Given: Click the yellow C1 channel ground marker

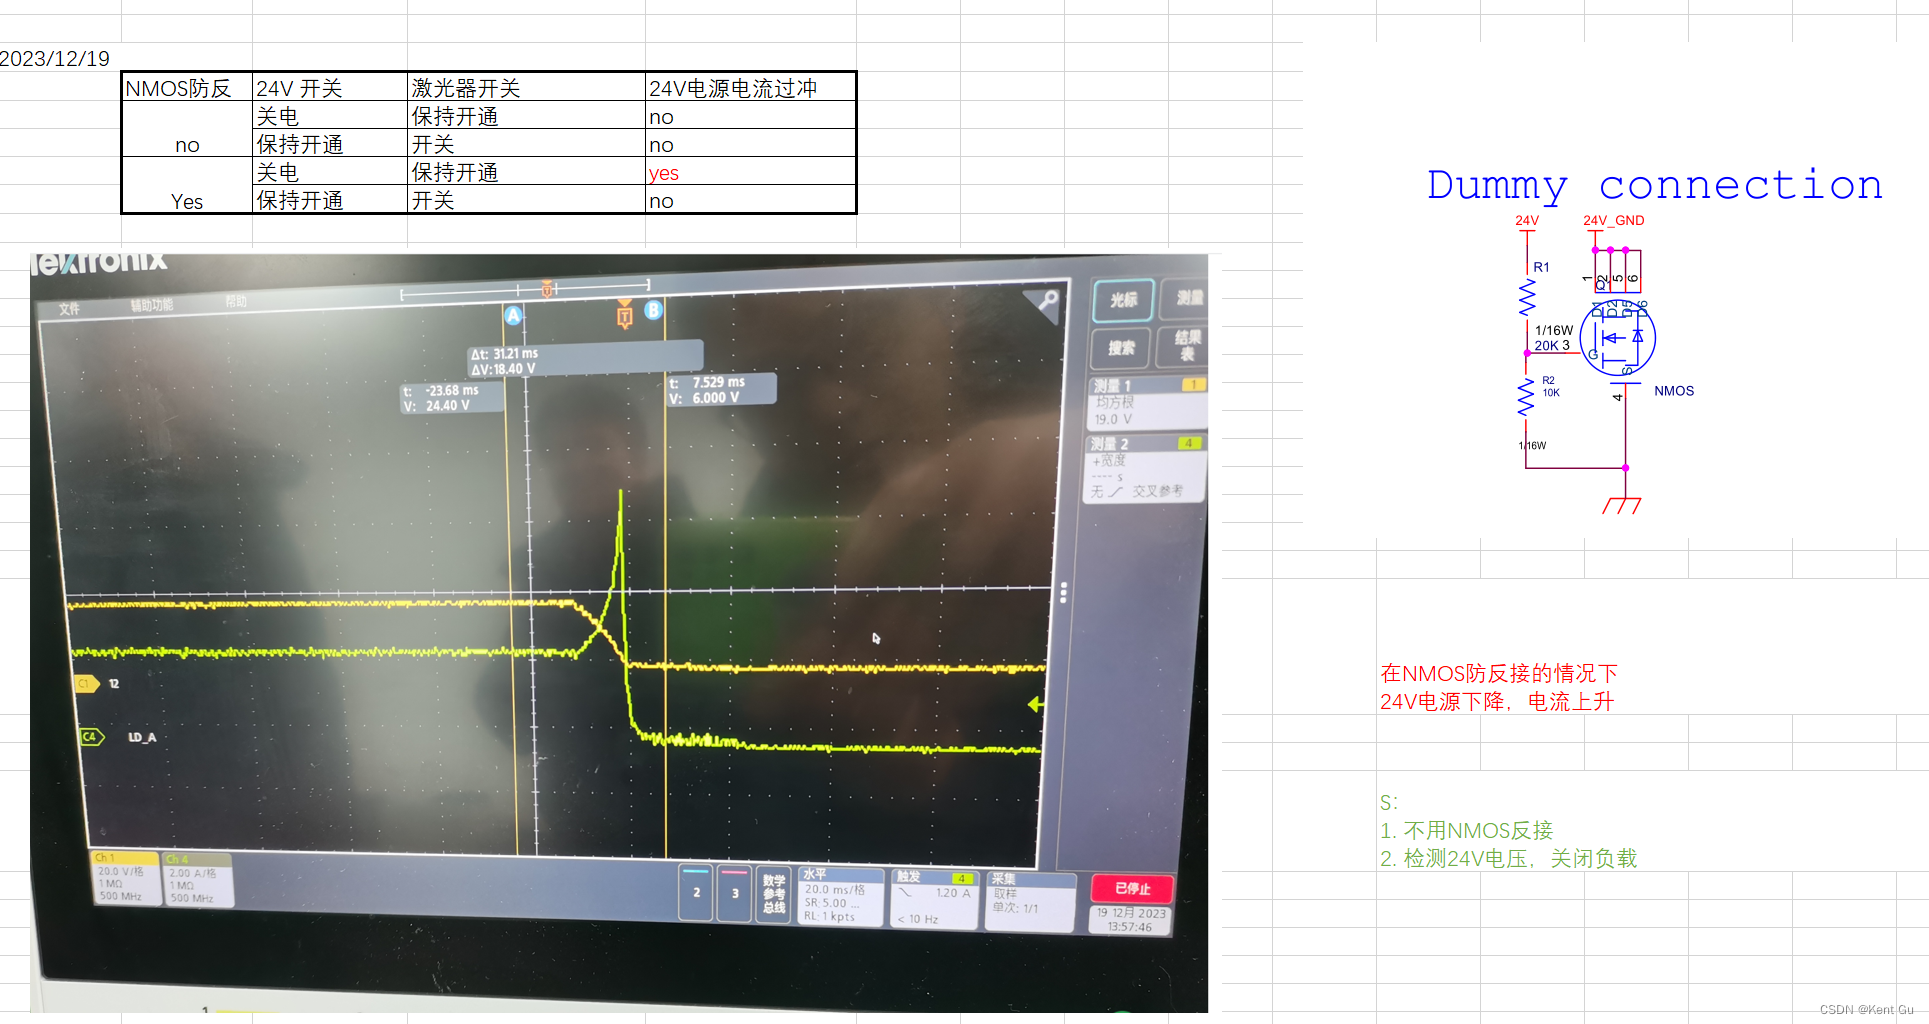Looking at the screenshot, I should tap(87, 684).
